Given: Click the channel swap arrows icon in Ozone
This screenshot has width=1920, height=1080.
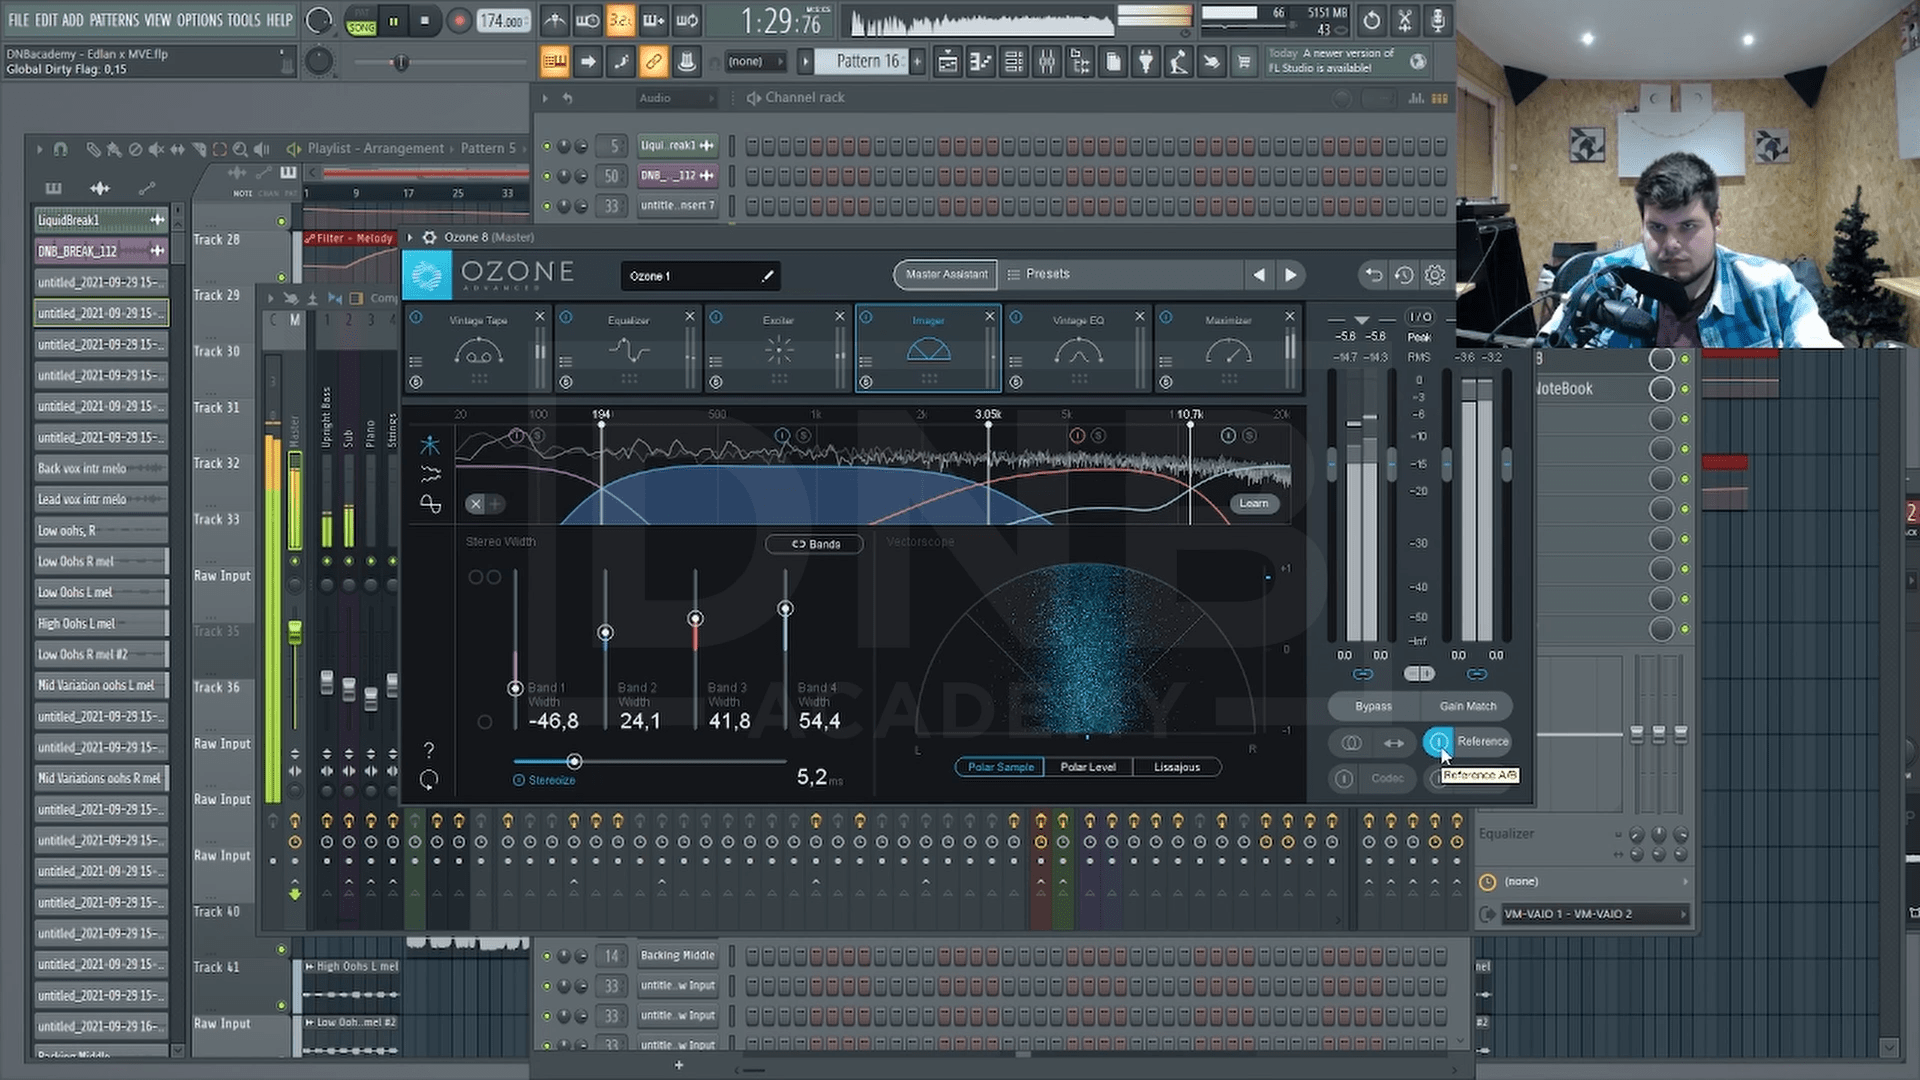Looking at the screenshot, I should (1393, 742).
